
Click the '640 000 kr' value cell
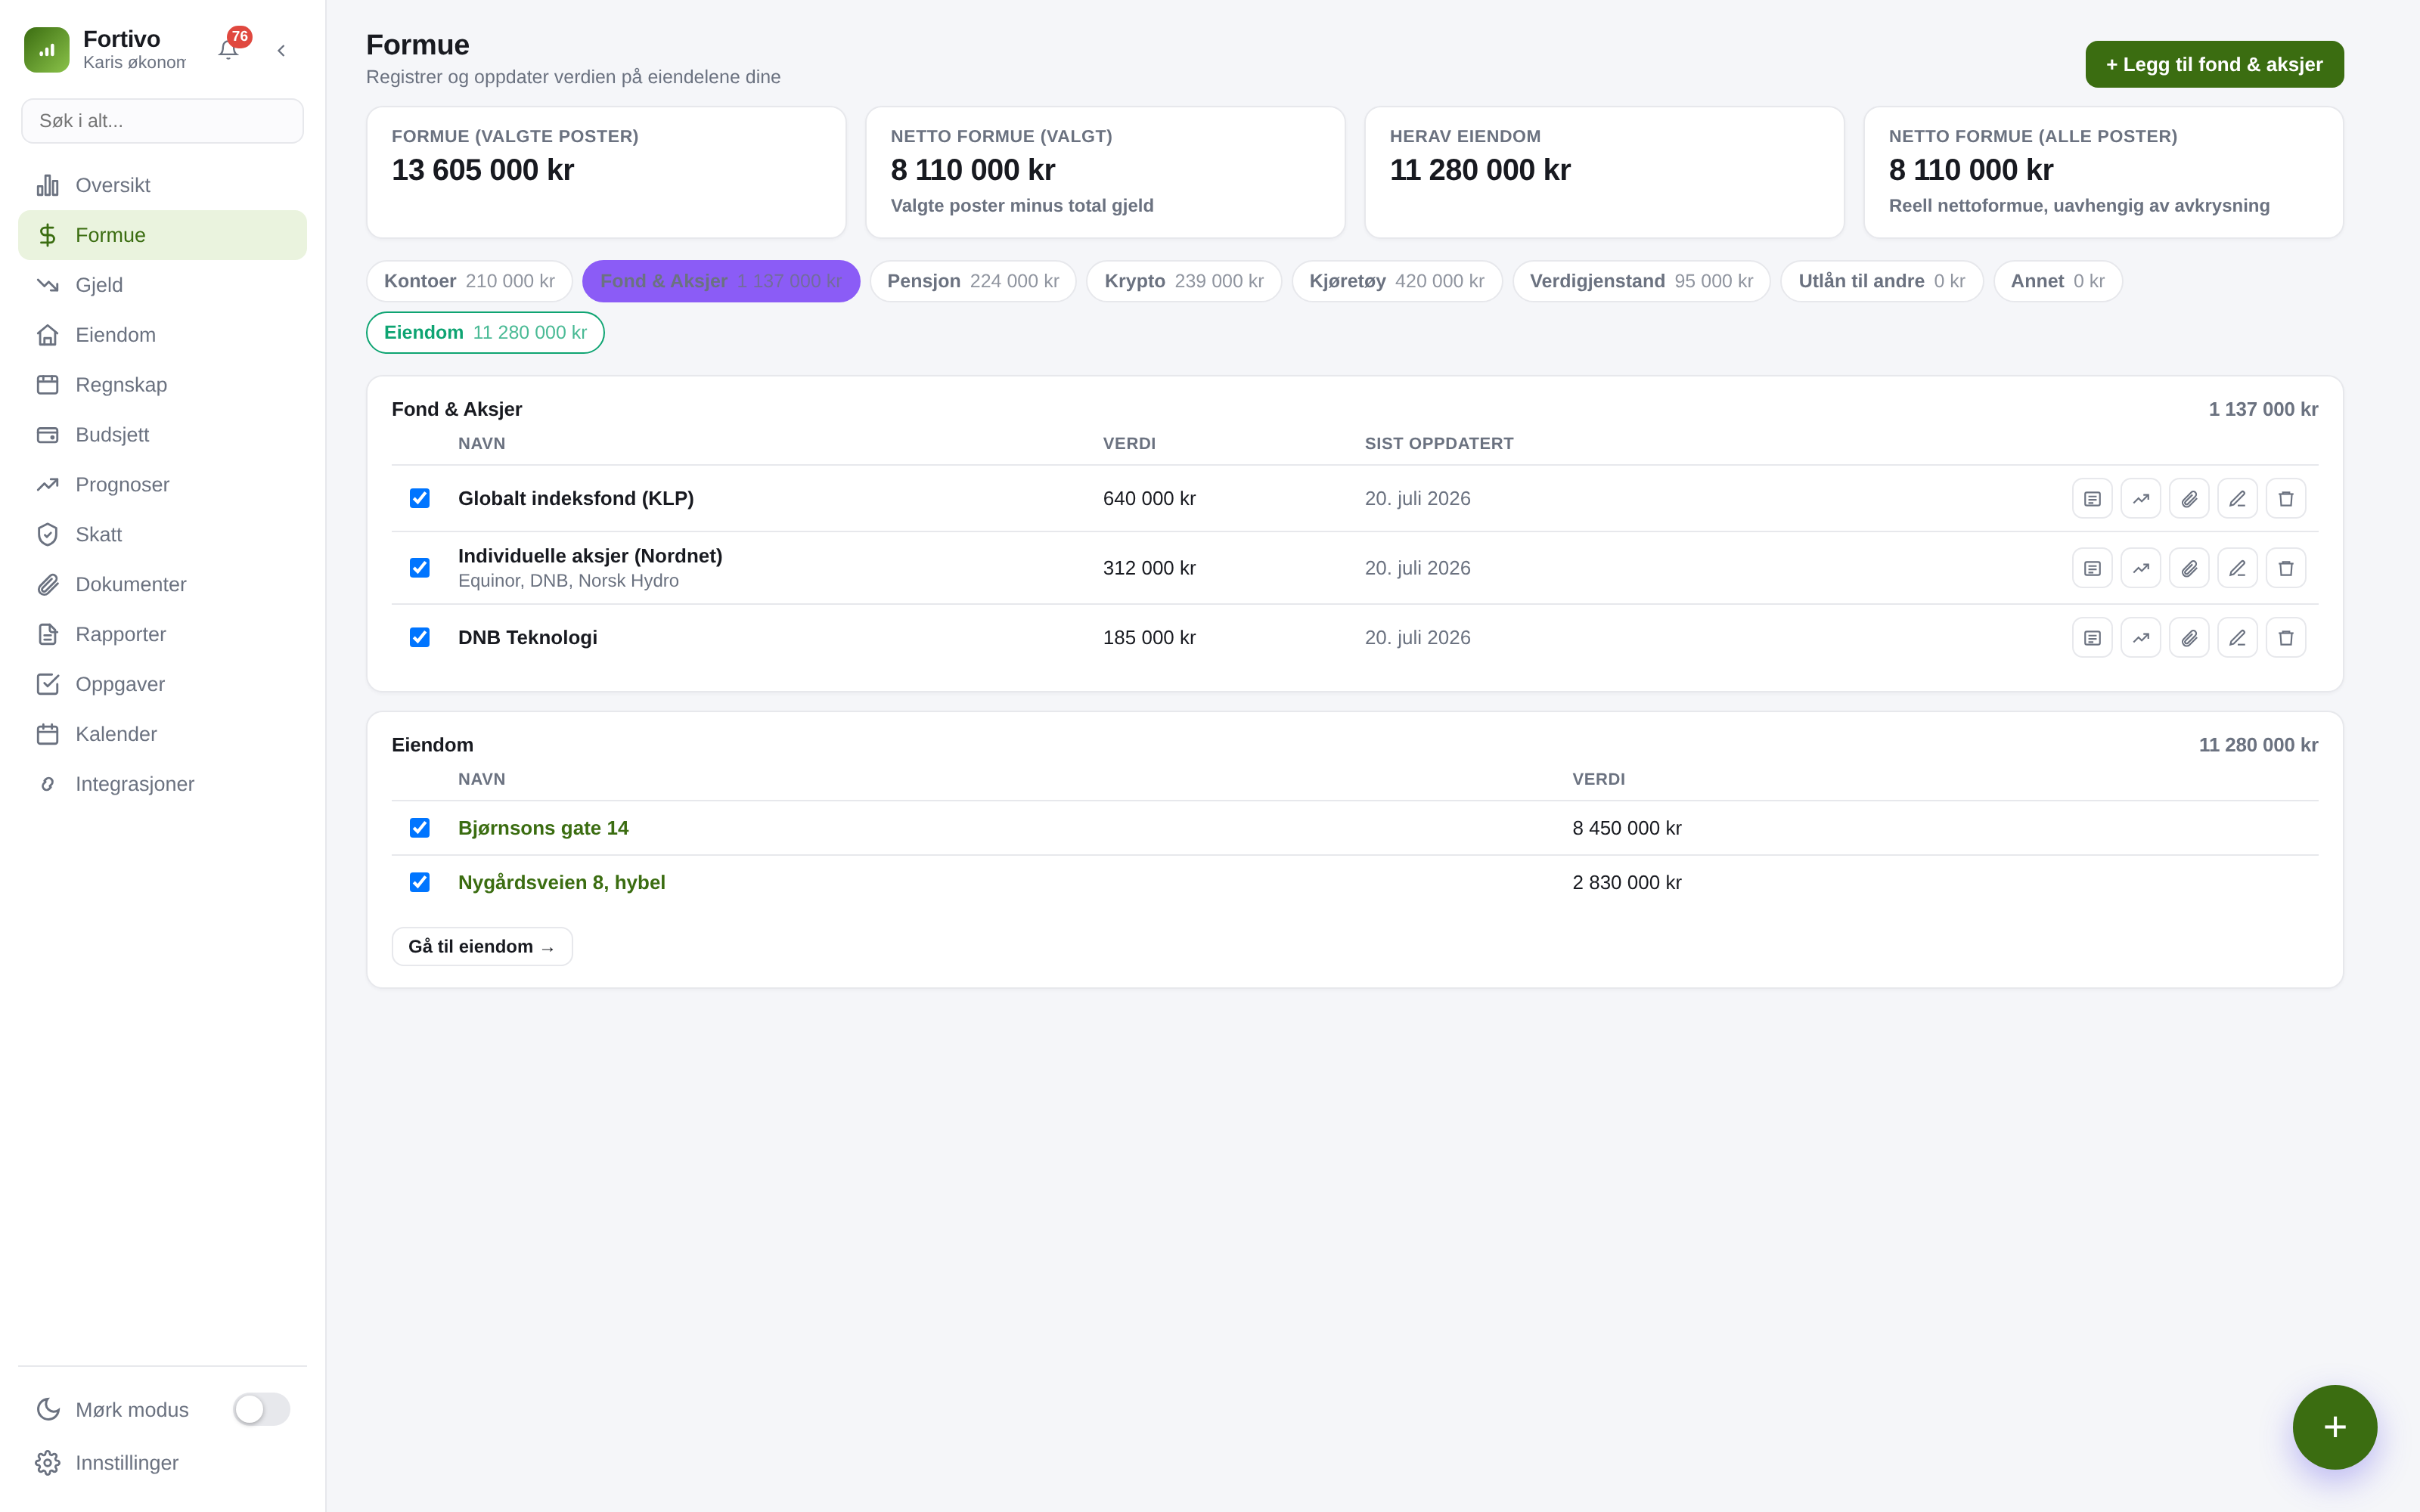click(x=1149, y=498)
